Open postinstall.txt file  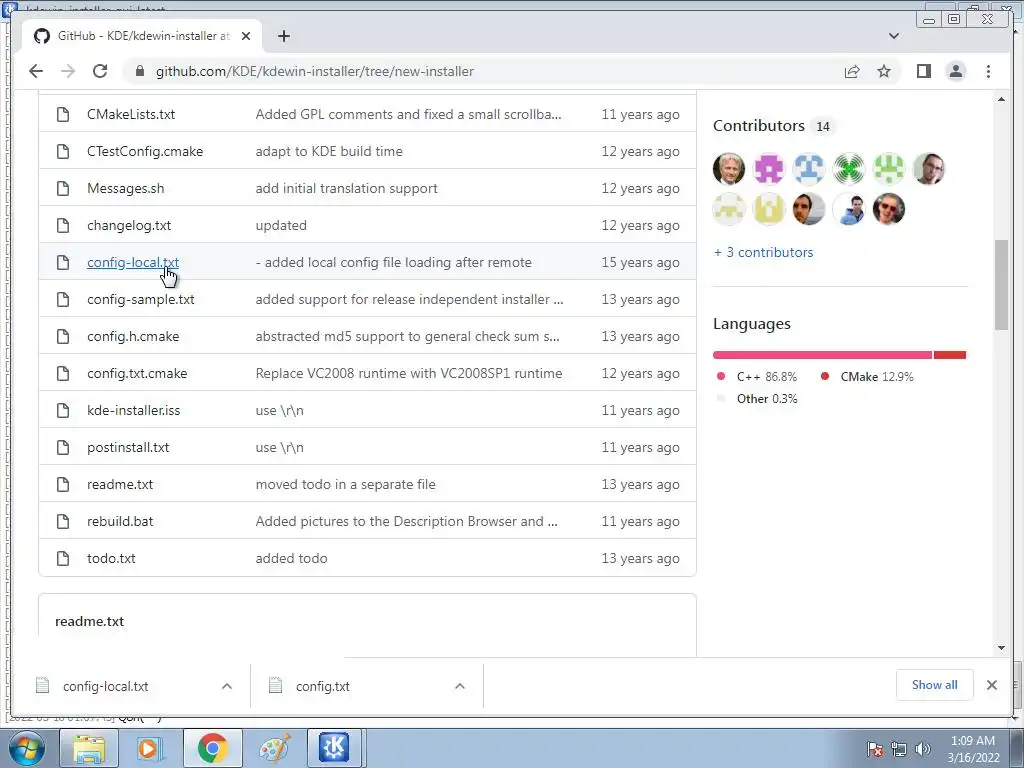coord(128,447)
